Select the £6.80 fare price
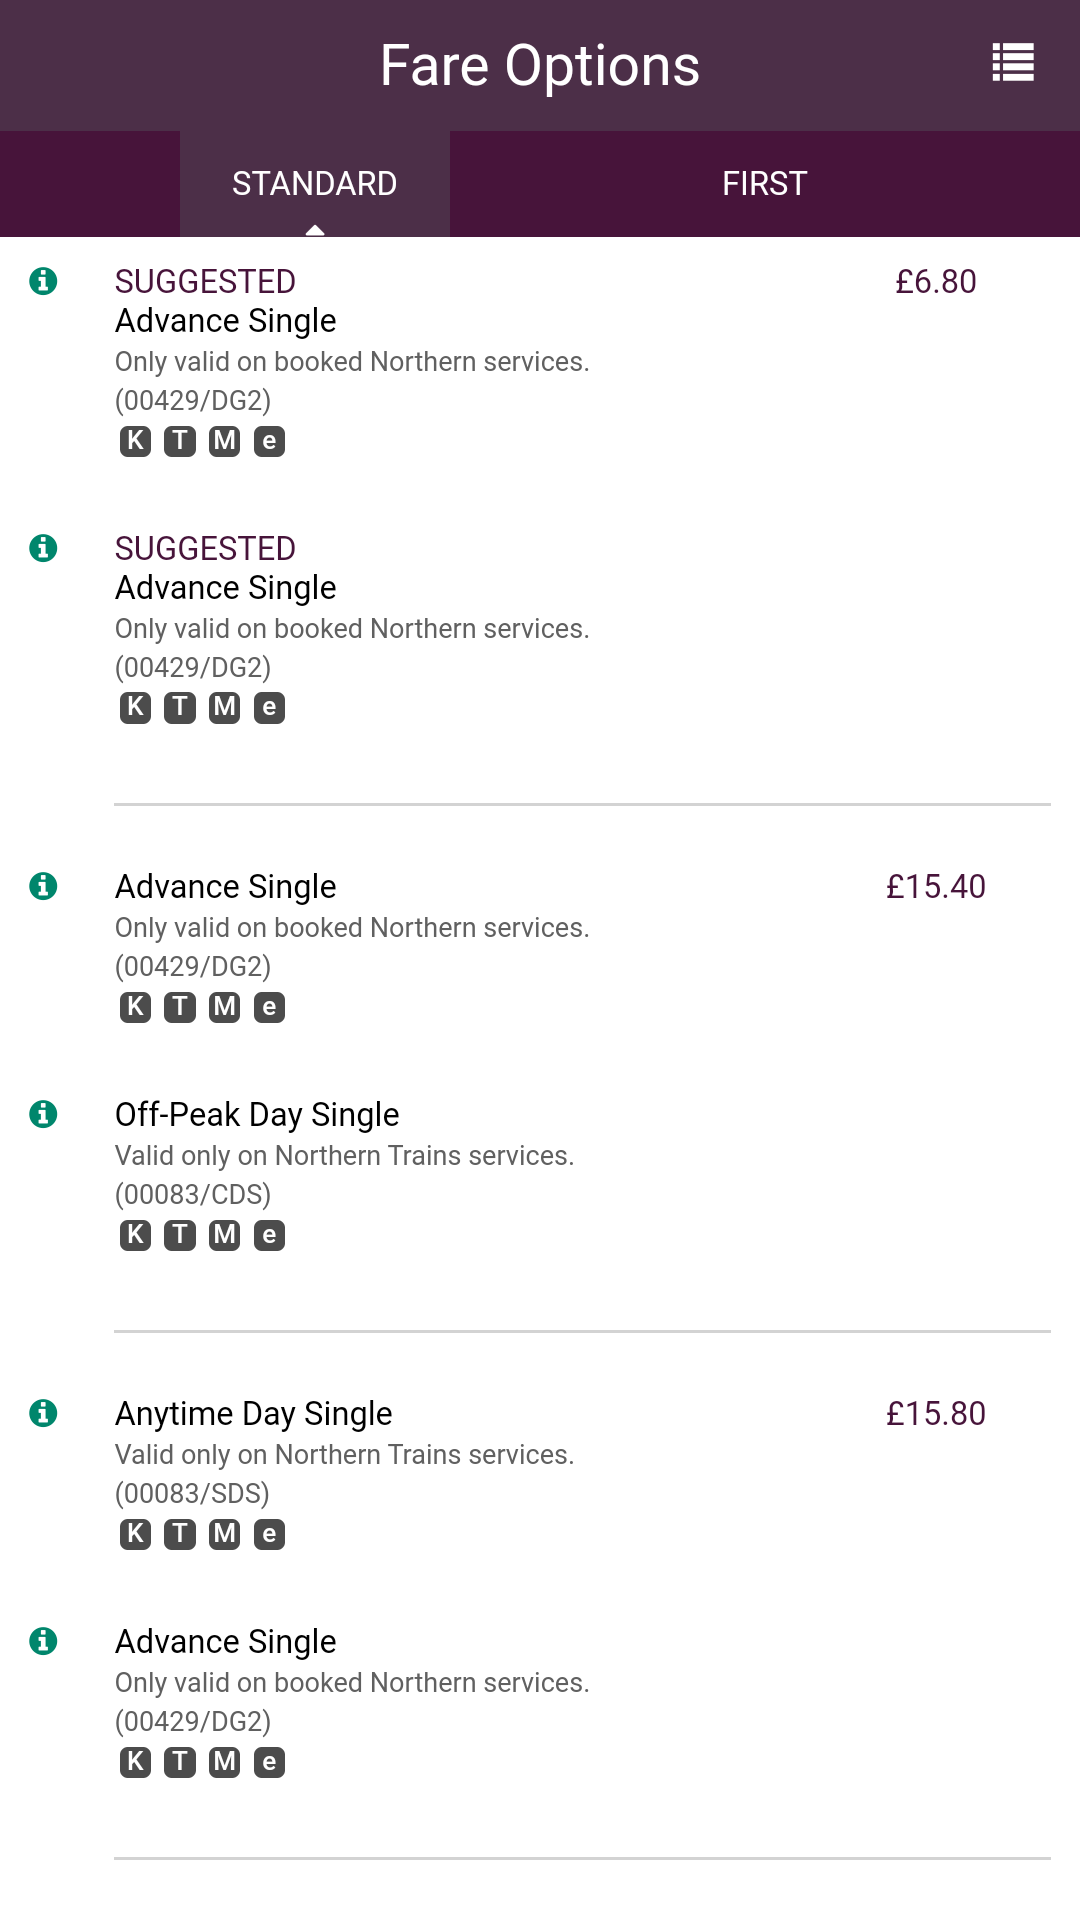1080x1920 pixels. (935, 282)
